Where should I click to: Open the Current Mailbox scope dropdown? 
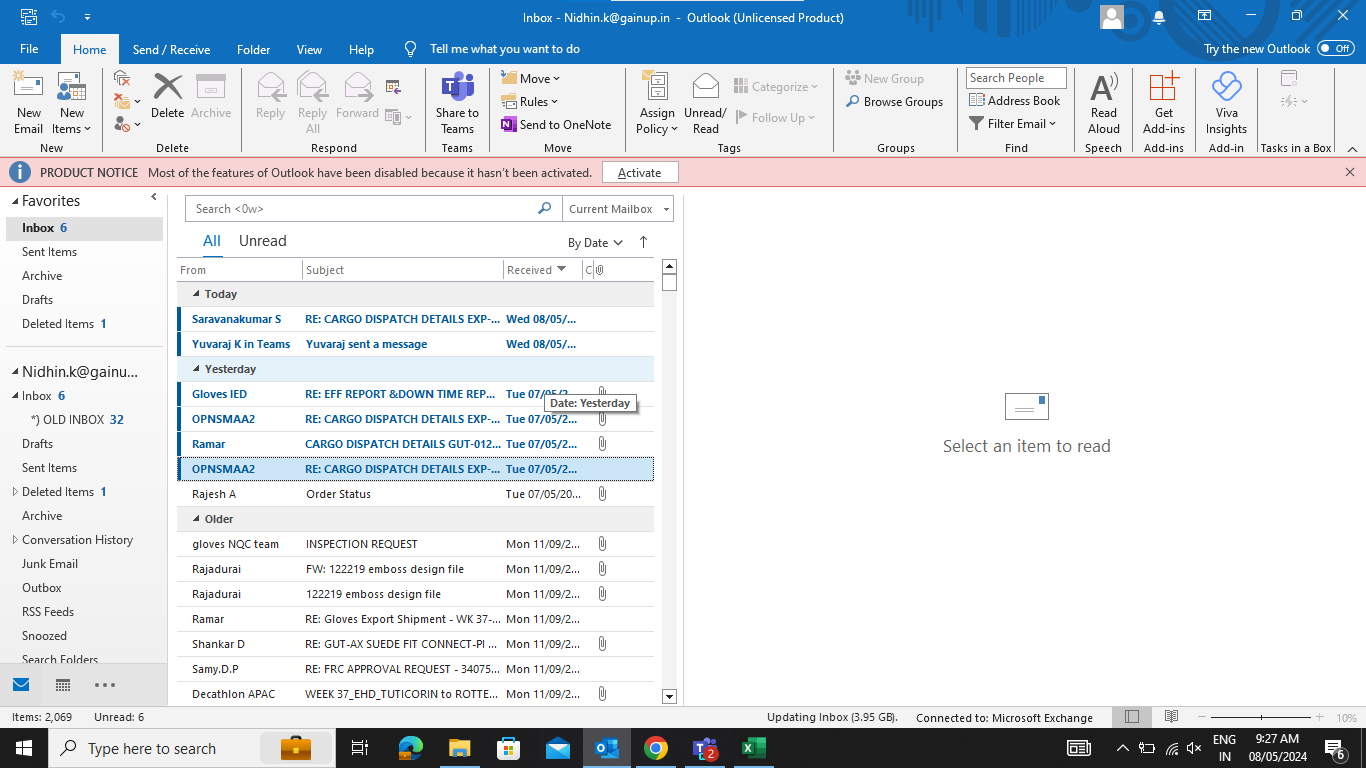(618, 209)
